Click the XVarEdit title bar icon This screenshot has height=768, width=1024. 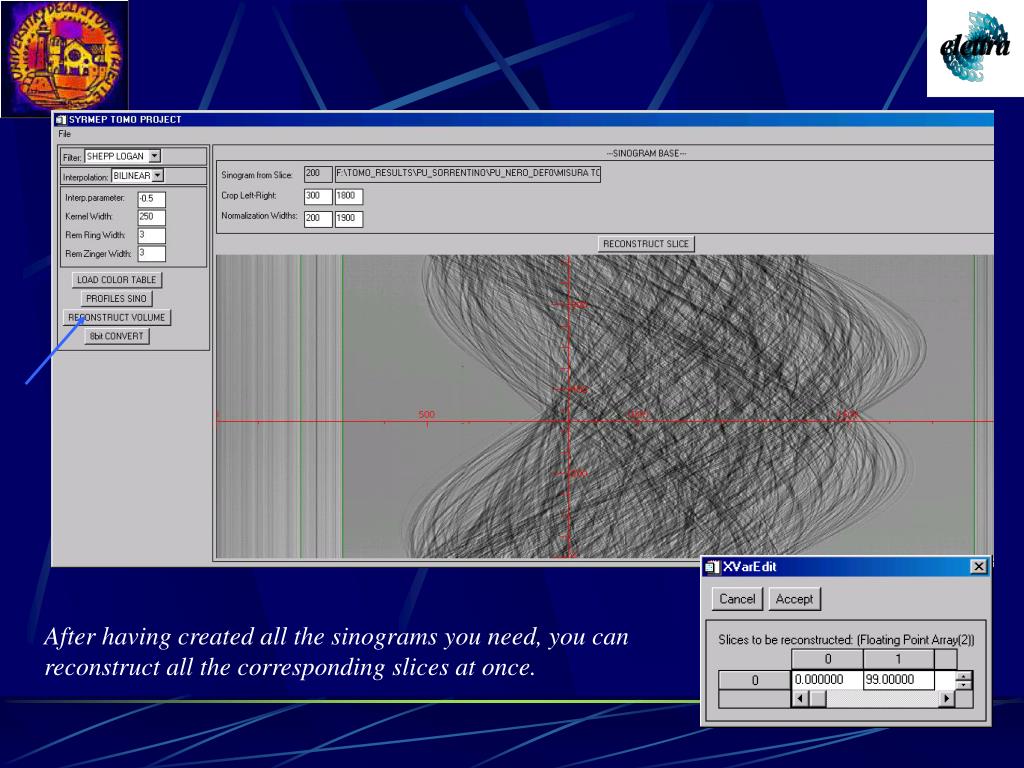coord(712,567)
